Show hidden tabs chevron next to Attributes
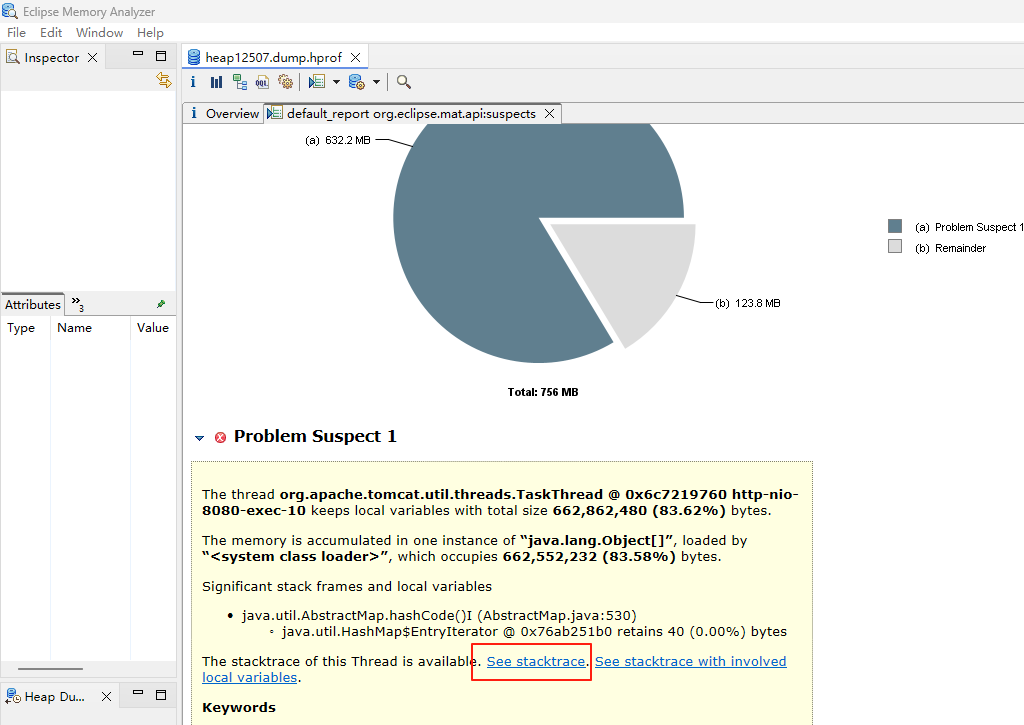This screenshot has height=725, width=1024. [x=78, y=304]
